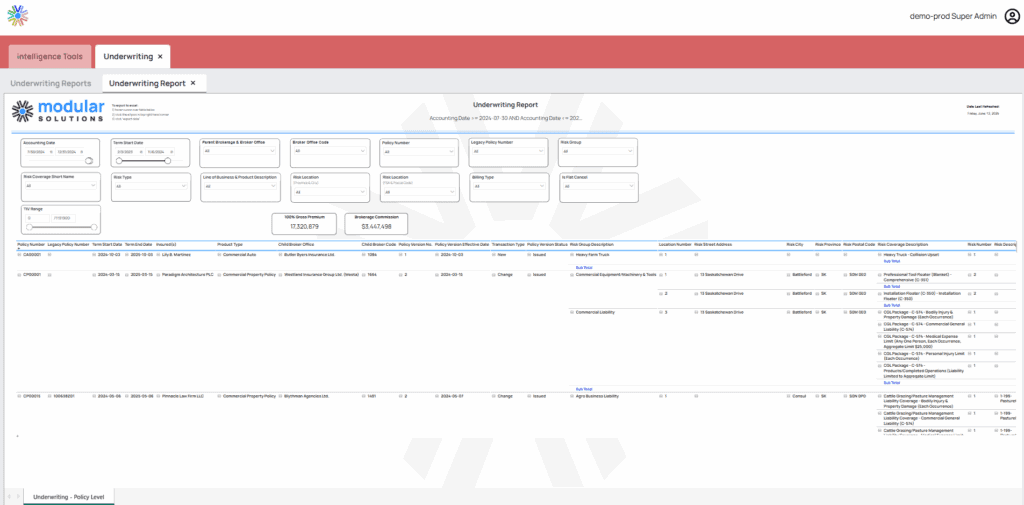1024x505 pixels.
Task: Open Risk Location (Province & City) dropdown
Action: (x=330, y=192)
